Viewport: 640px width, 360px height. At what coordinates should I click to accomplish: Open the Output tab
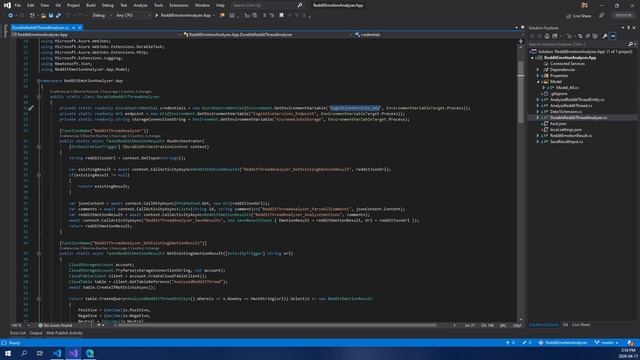click(36, 333)
